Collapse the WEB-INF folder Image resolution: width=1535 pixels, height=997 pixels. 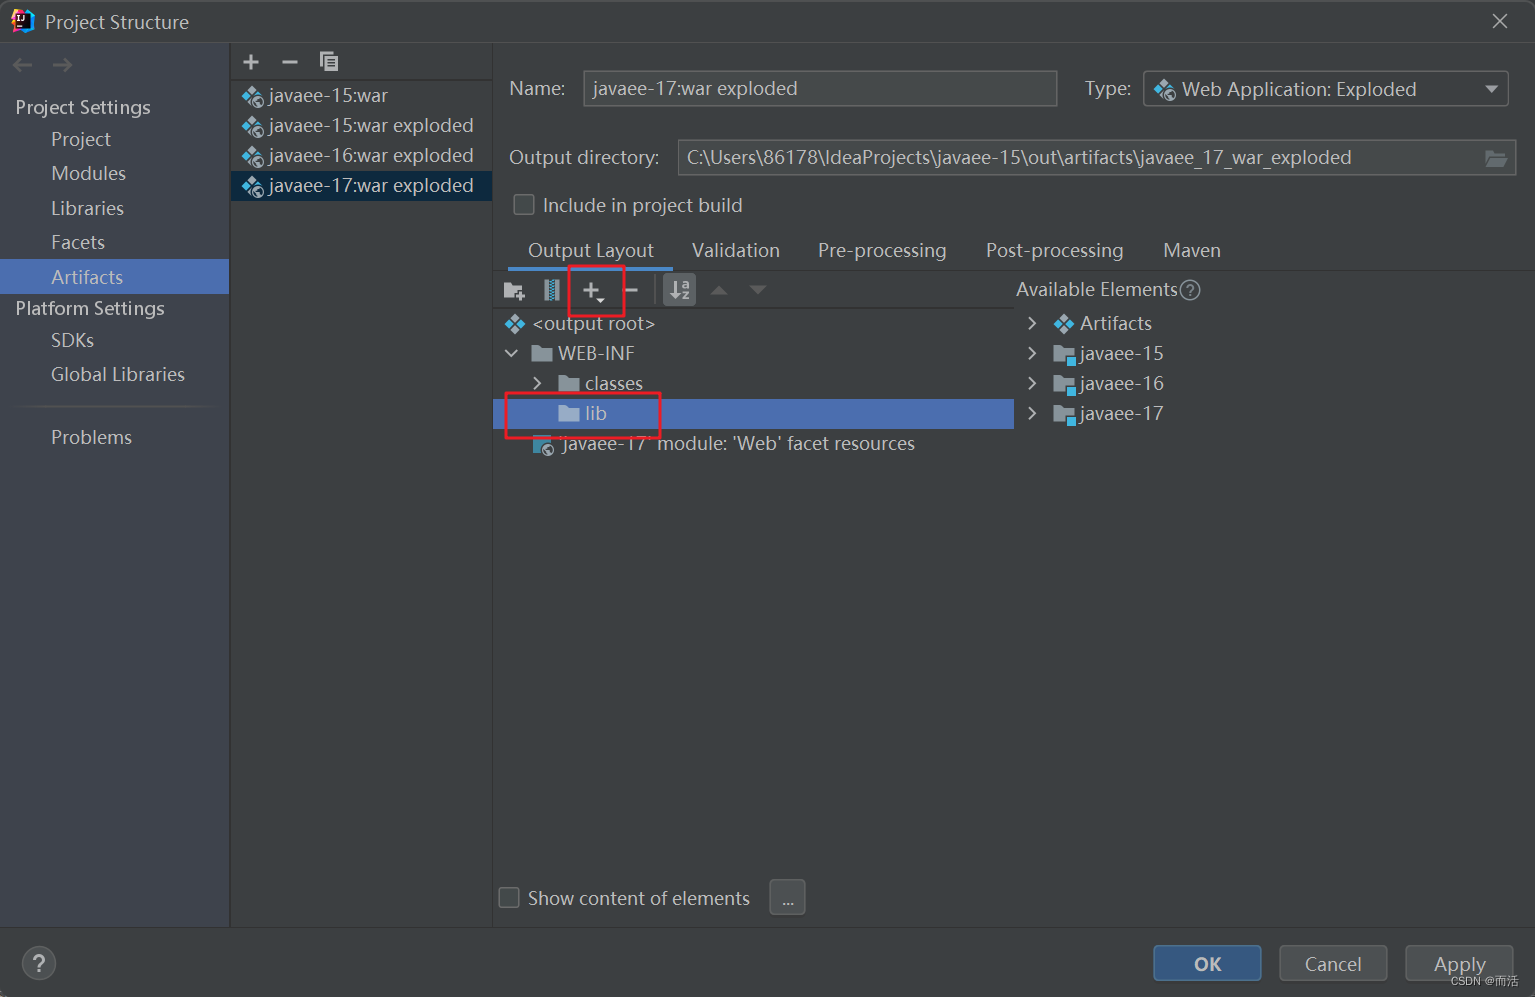(512, 354)
